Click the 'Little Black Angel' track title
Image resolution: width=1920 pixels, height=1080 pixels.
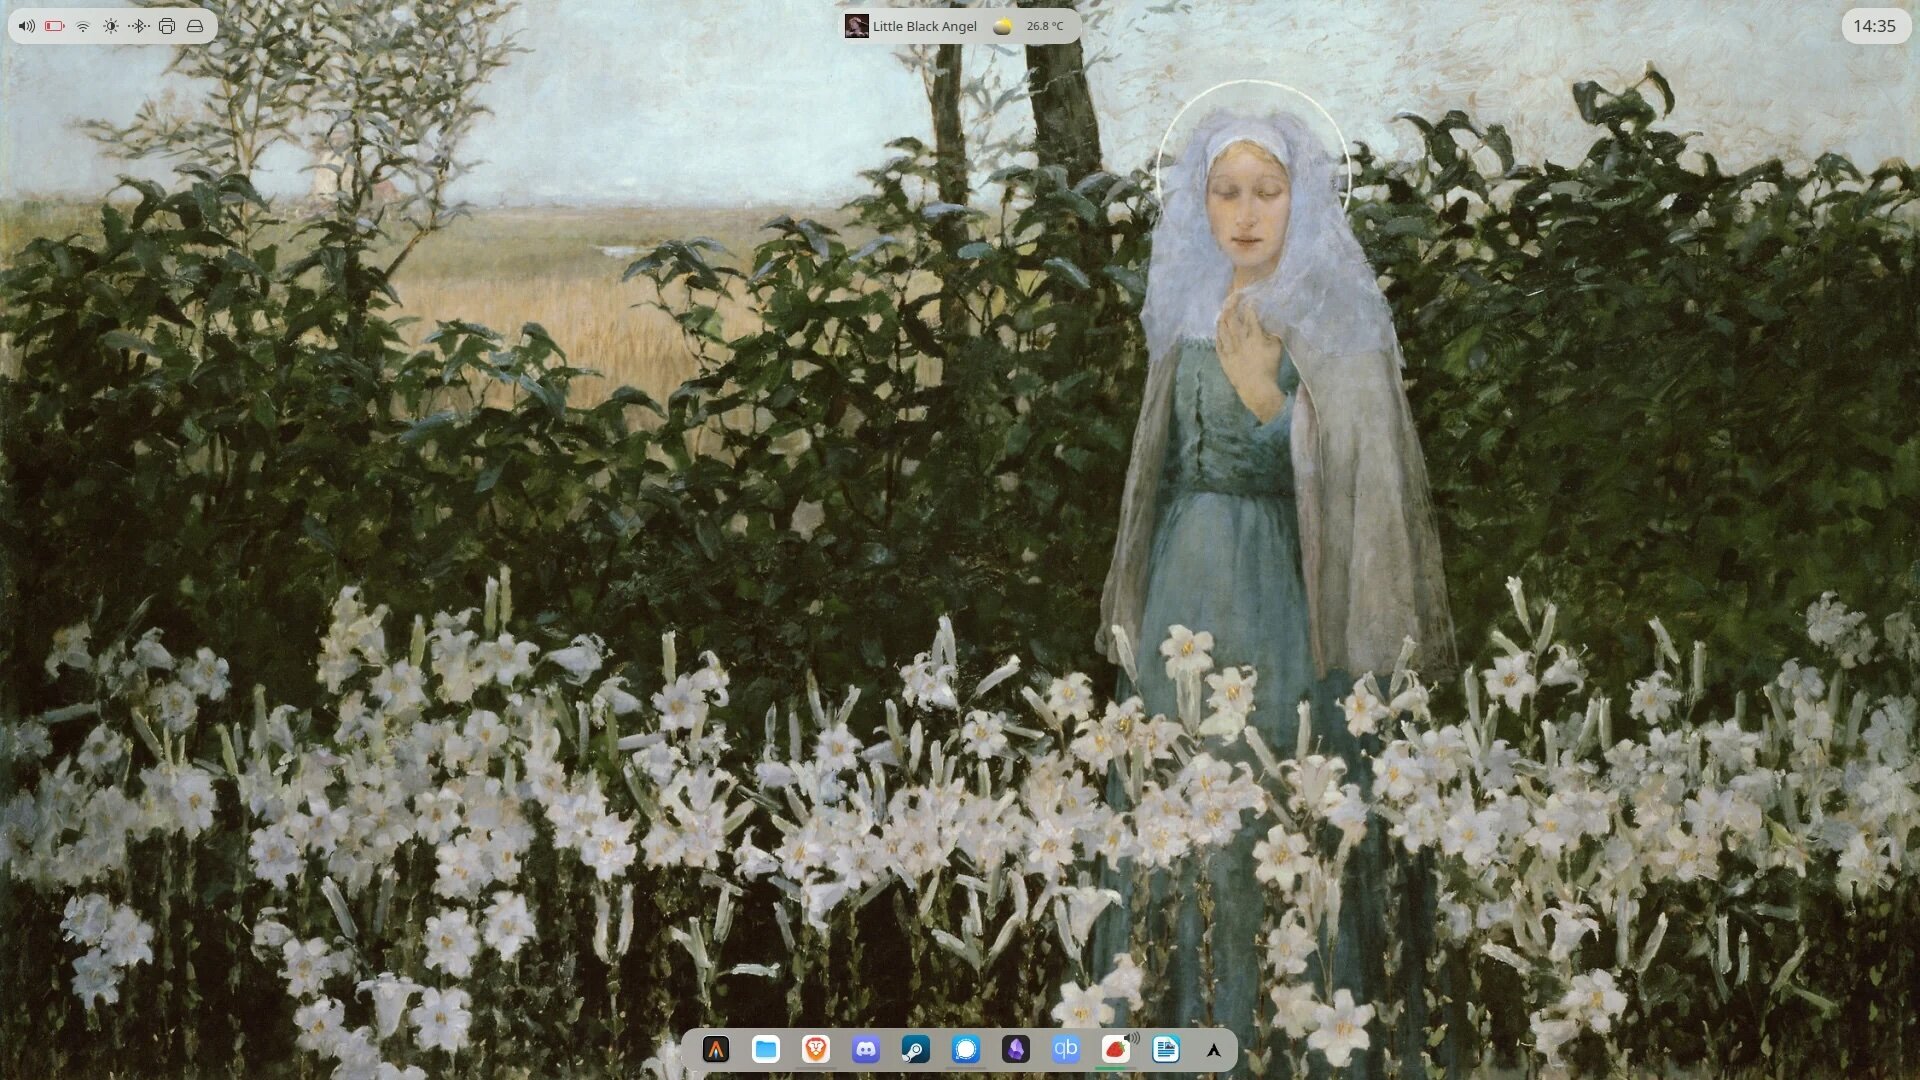pyautogui.click(x=924, y=26)
